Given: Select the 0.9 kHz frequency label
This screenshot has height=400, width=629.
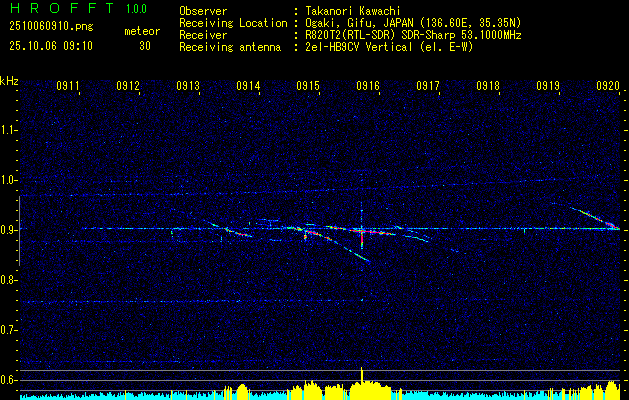Looking at the screenshot, I should 9,230.
